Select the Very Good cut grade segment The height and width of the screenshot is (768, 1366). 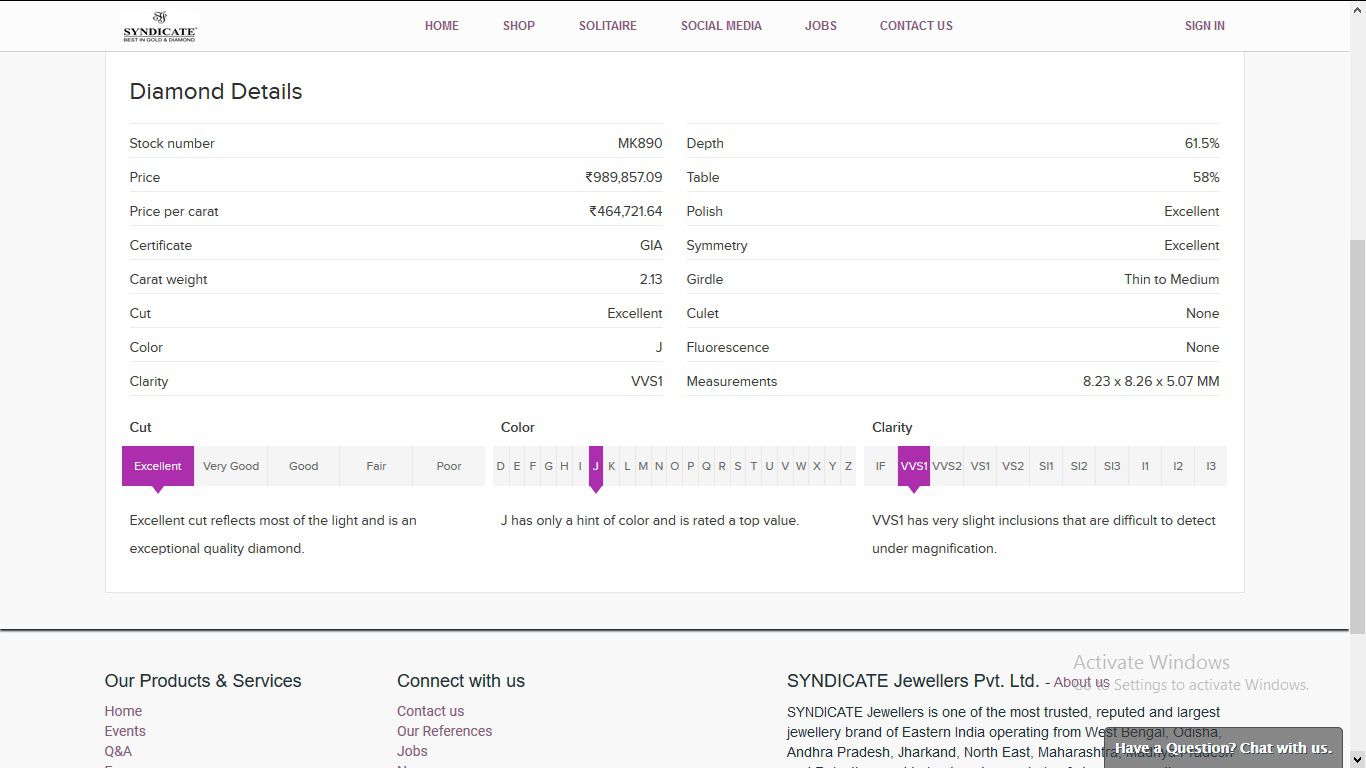pyautogui.click(x=231, y=466)
